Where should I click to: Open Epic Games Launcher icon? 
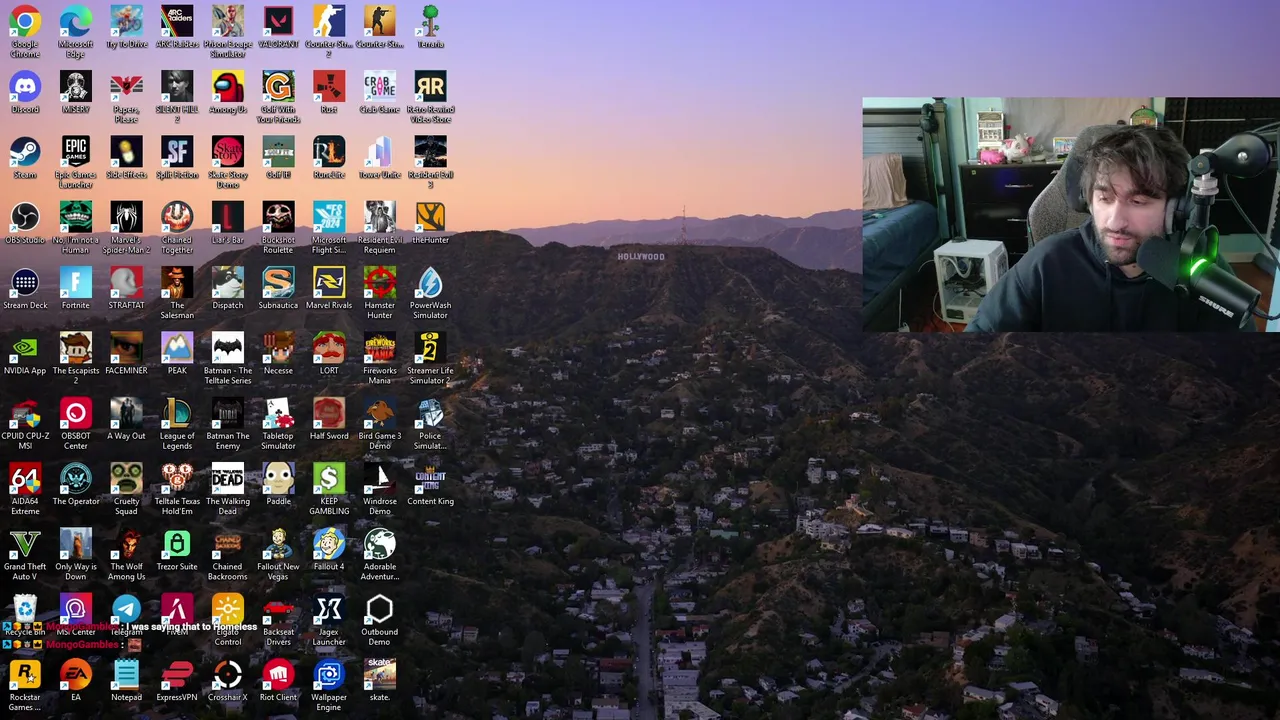(x=75, y=151)
